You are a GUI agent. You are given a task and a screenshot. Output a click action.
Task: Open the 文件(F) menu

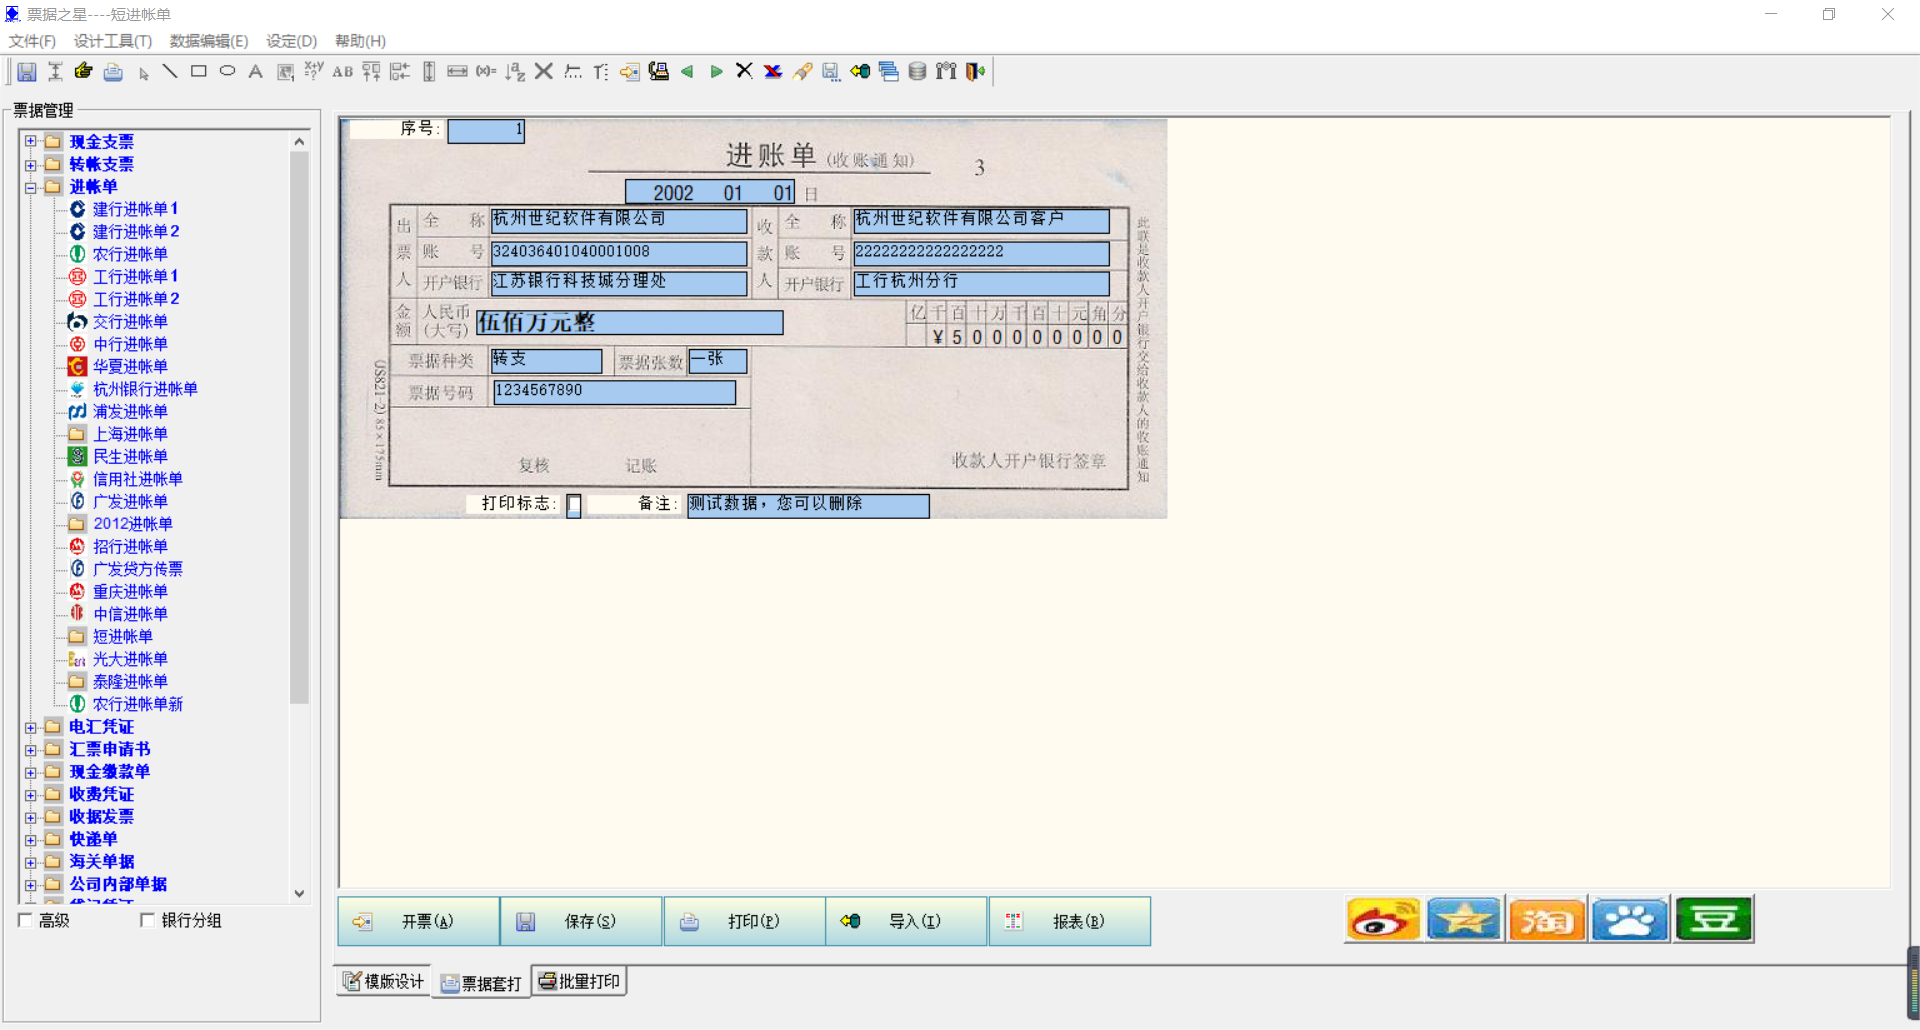click(x=32, y=41)
